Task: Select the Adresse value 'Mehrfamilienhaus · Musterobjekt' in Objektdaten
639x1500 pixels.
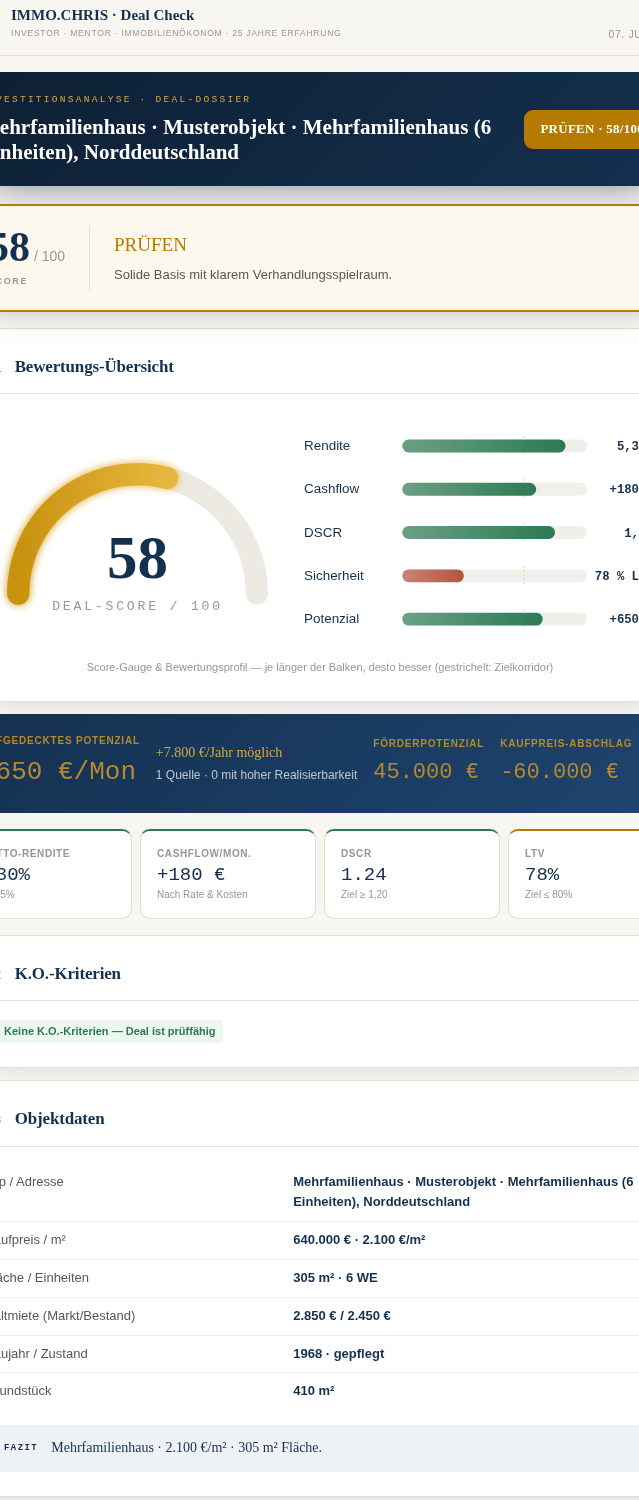Action: (x=463, y=1191)
